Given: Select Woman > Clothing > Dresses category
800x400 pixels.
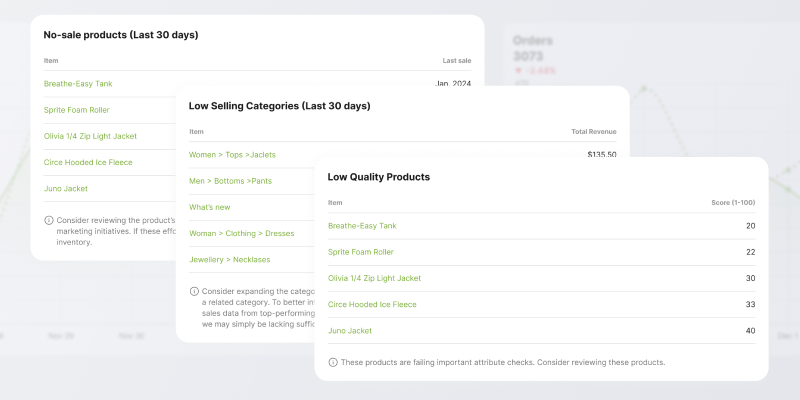Looking at the screenshot, I should point(239,233).
